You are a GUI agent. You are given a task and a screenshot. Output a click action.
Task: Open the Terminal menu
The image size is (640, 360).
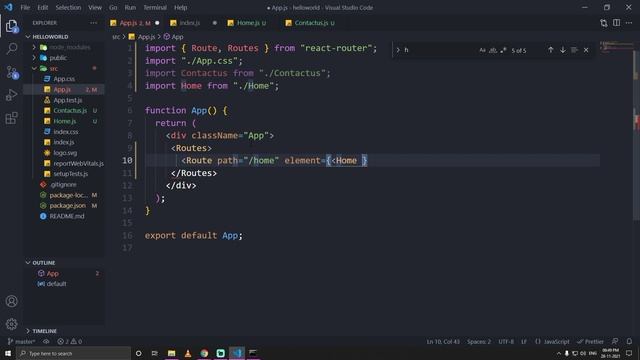155,7
